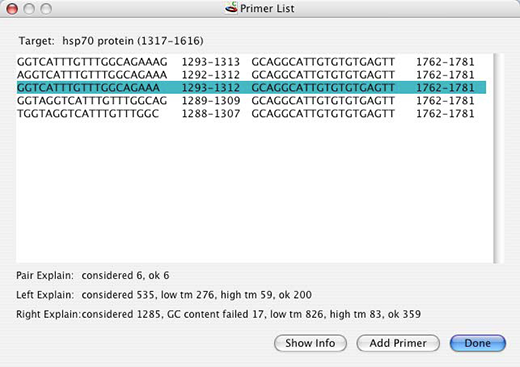Click left position 1288-1307 in last row
The height and width of the screenshot is (367, 520).
point(211,114)
